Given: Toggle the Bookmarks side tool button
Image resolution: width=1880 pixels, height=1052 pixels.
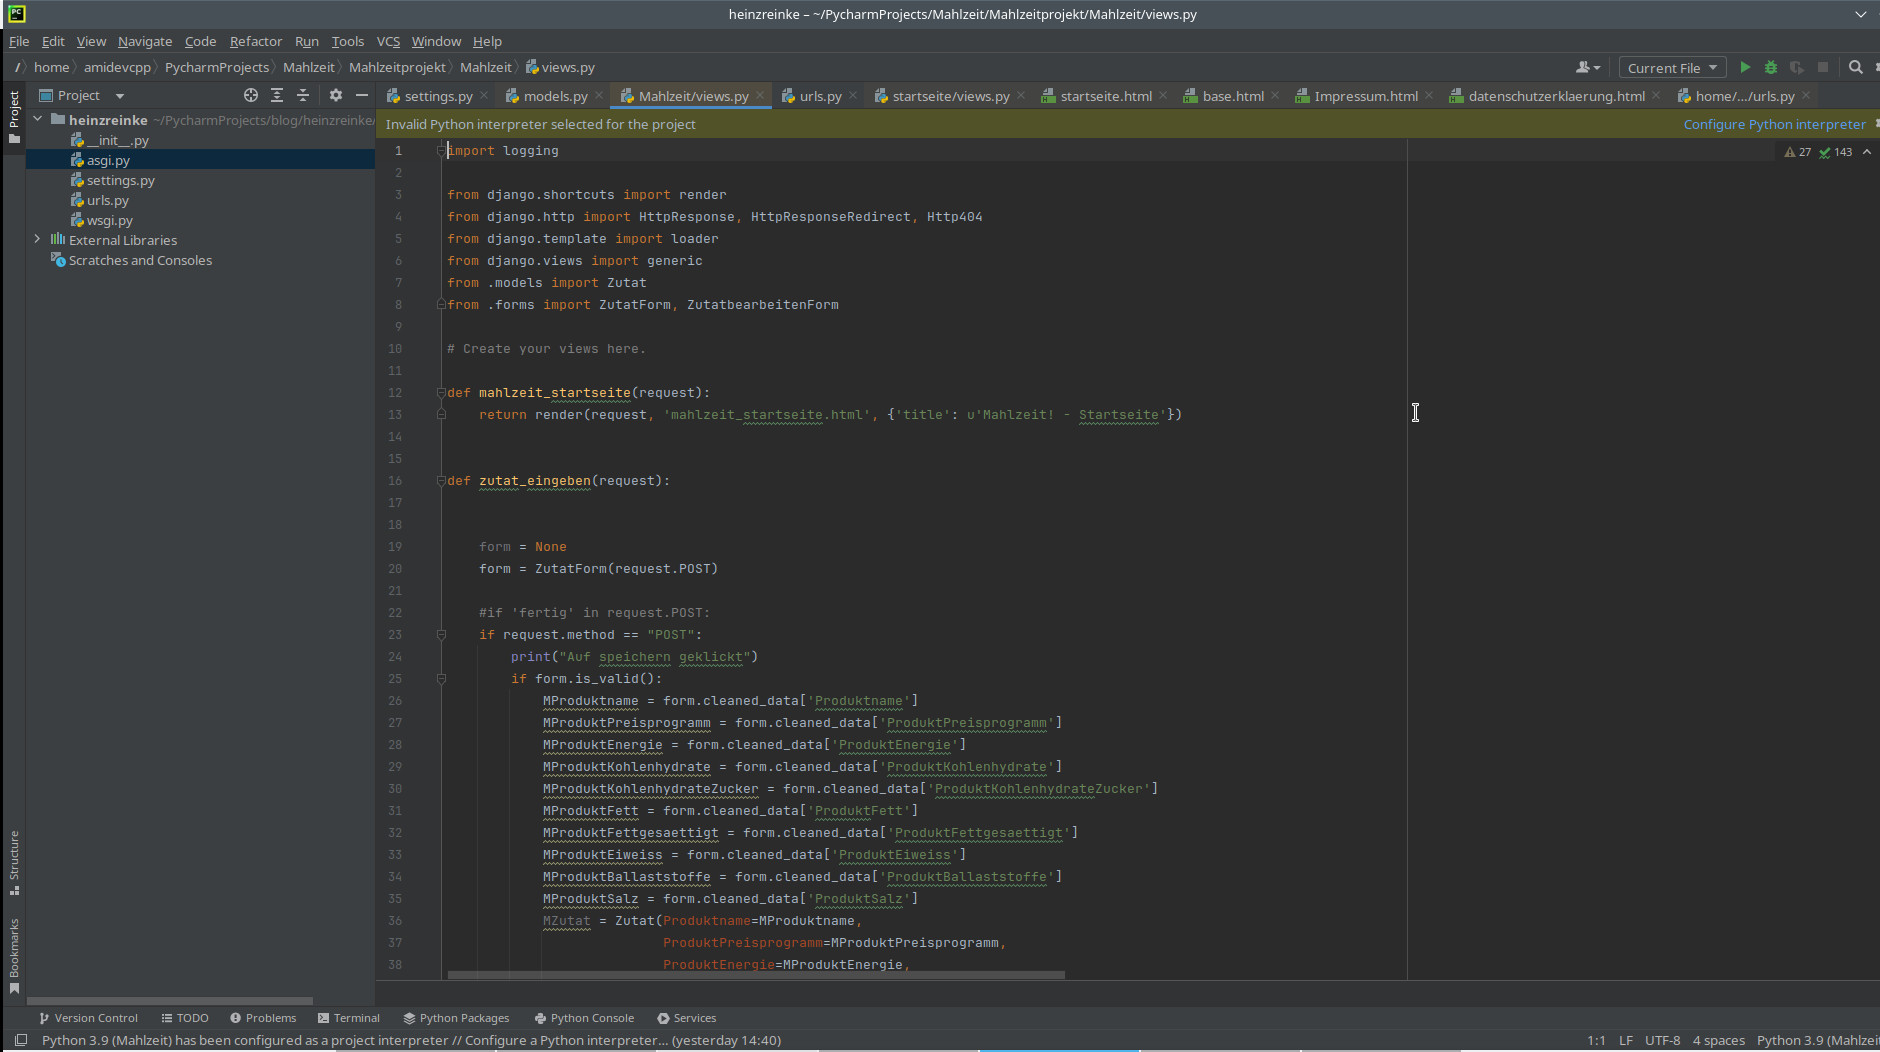Looking at the screenshot, I should [x=14, y=956].
